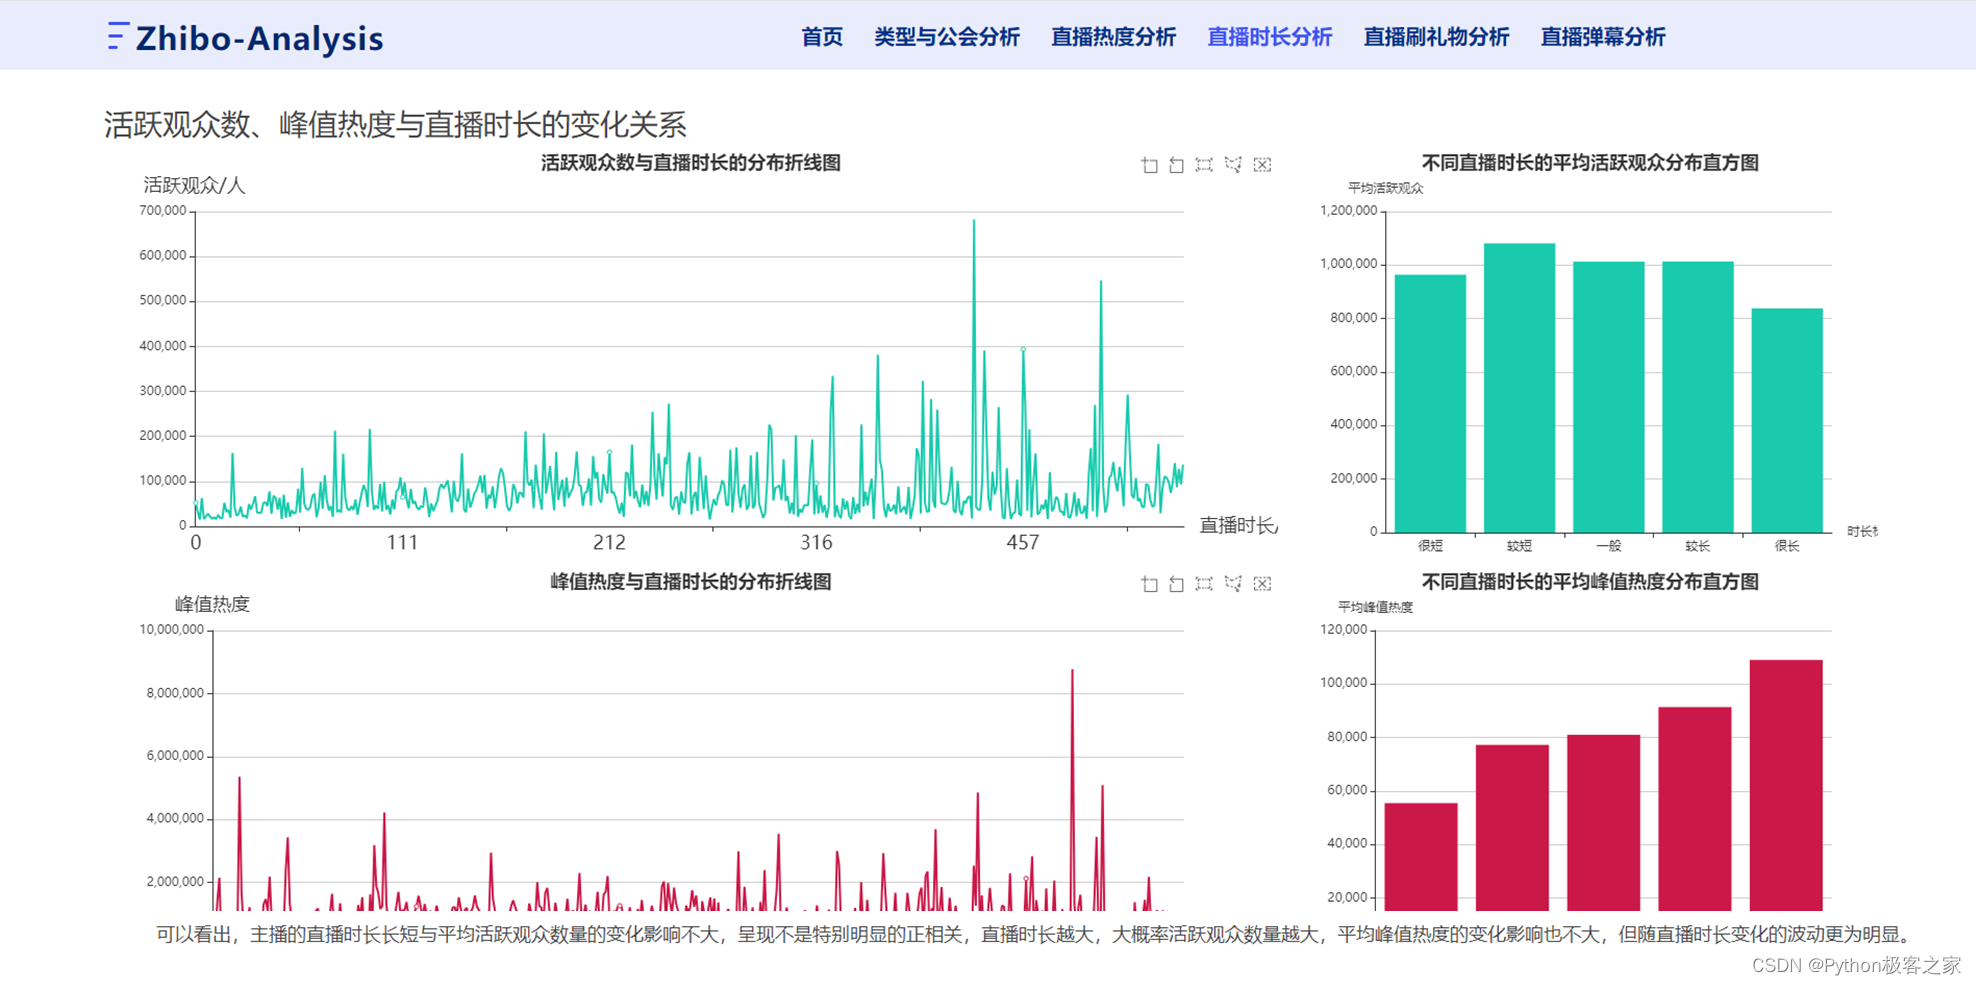
Task: Click the tallest red bar in the peak-heat histogram
Action: click(x=1786, y=785)
